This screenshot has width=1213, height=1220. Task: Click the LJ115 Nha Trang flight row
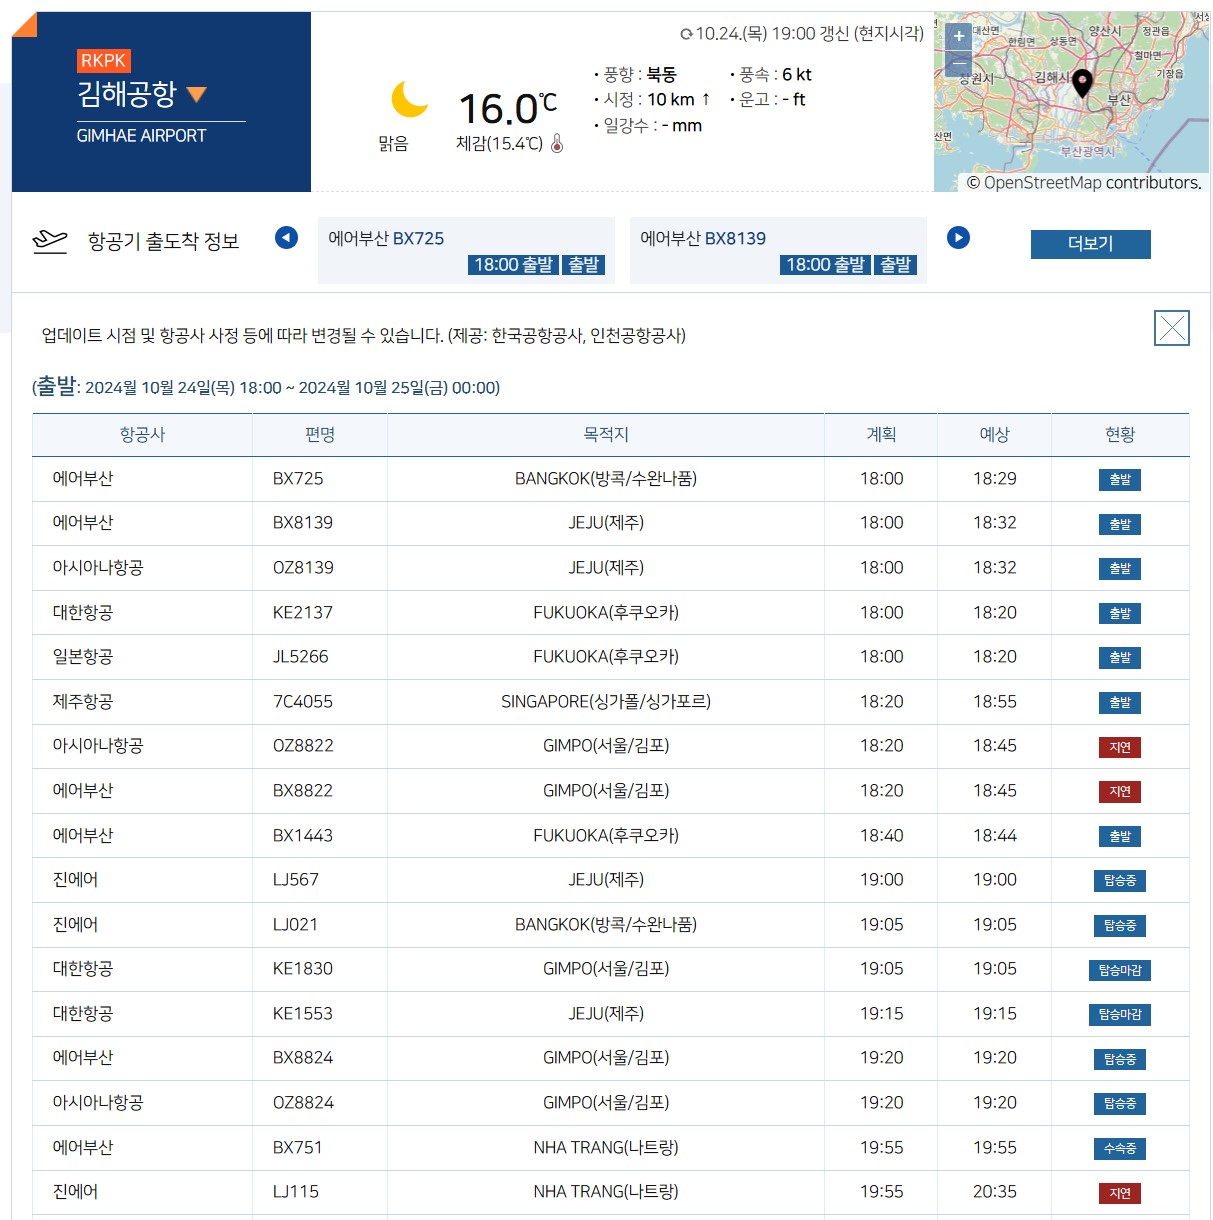600,1191
